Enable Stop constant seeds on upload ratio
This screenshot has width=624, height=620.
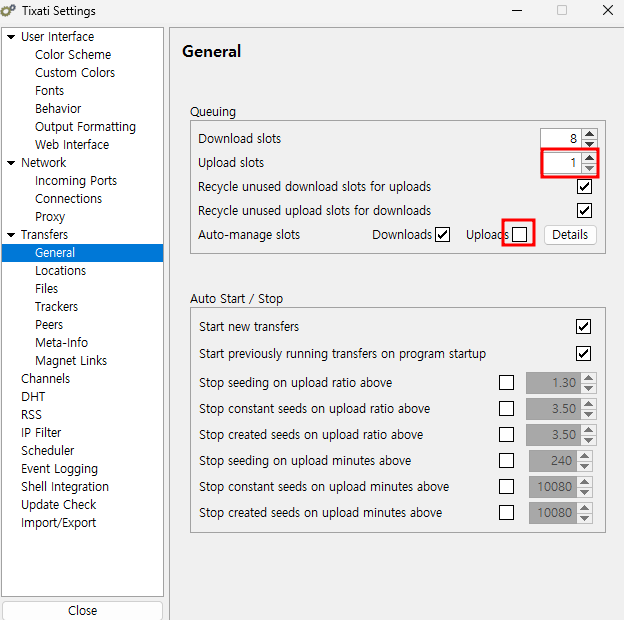(x=506, y=409)
